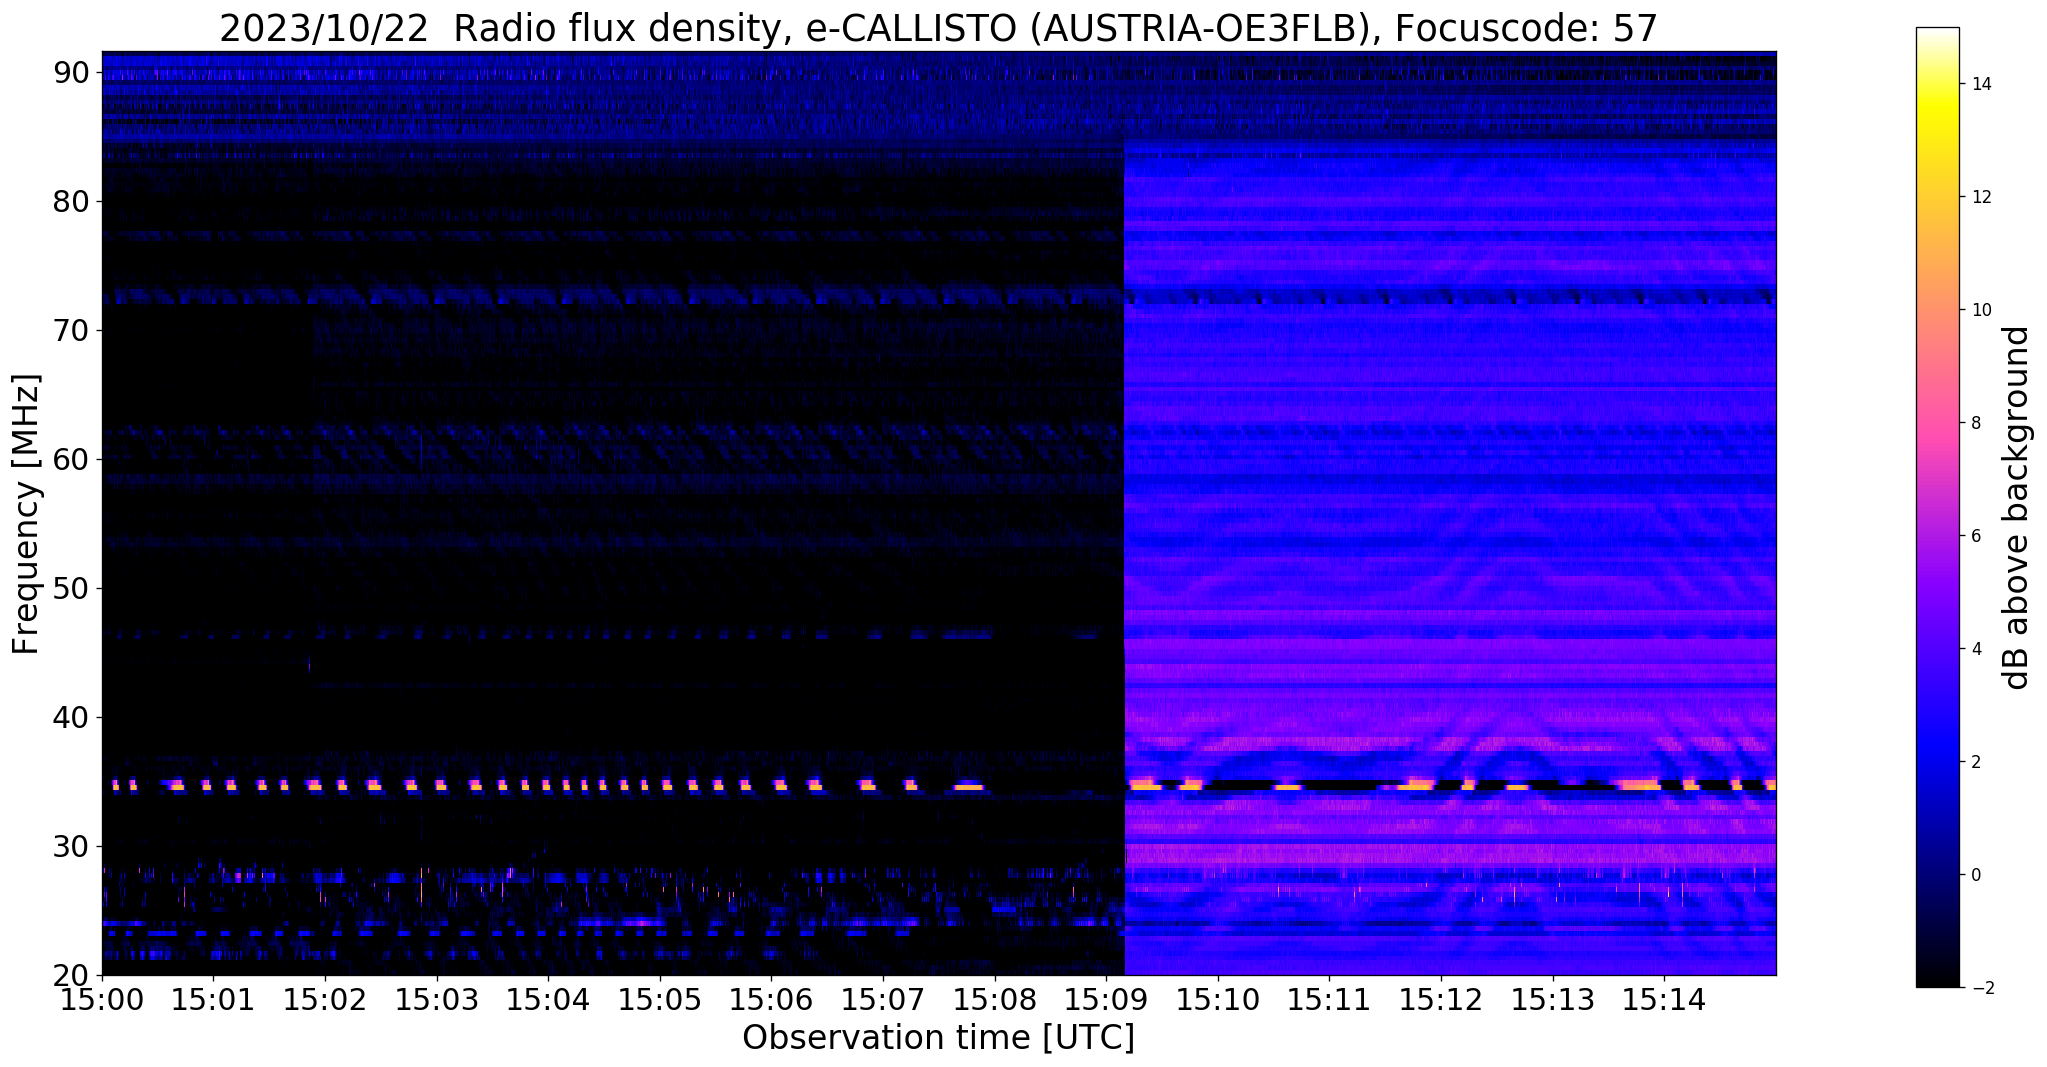
Task: Click the colorbar 4 dB tick label
Action: click(x=1975, y=649)
